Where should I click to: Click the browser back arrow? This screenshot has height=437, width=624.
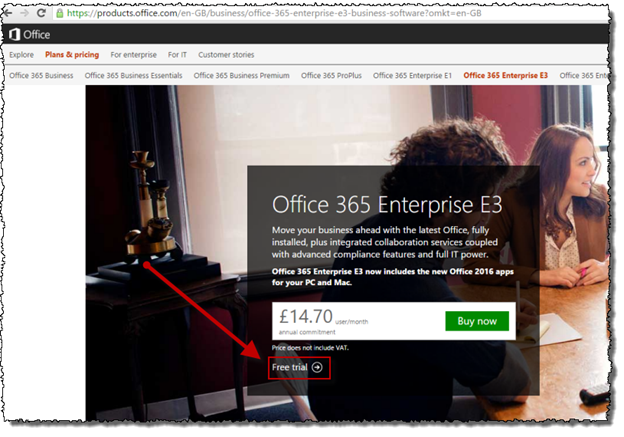coord(8,13)
